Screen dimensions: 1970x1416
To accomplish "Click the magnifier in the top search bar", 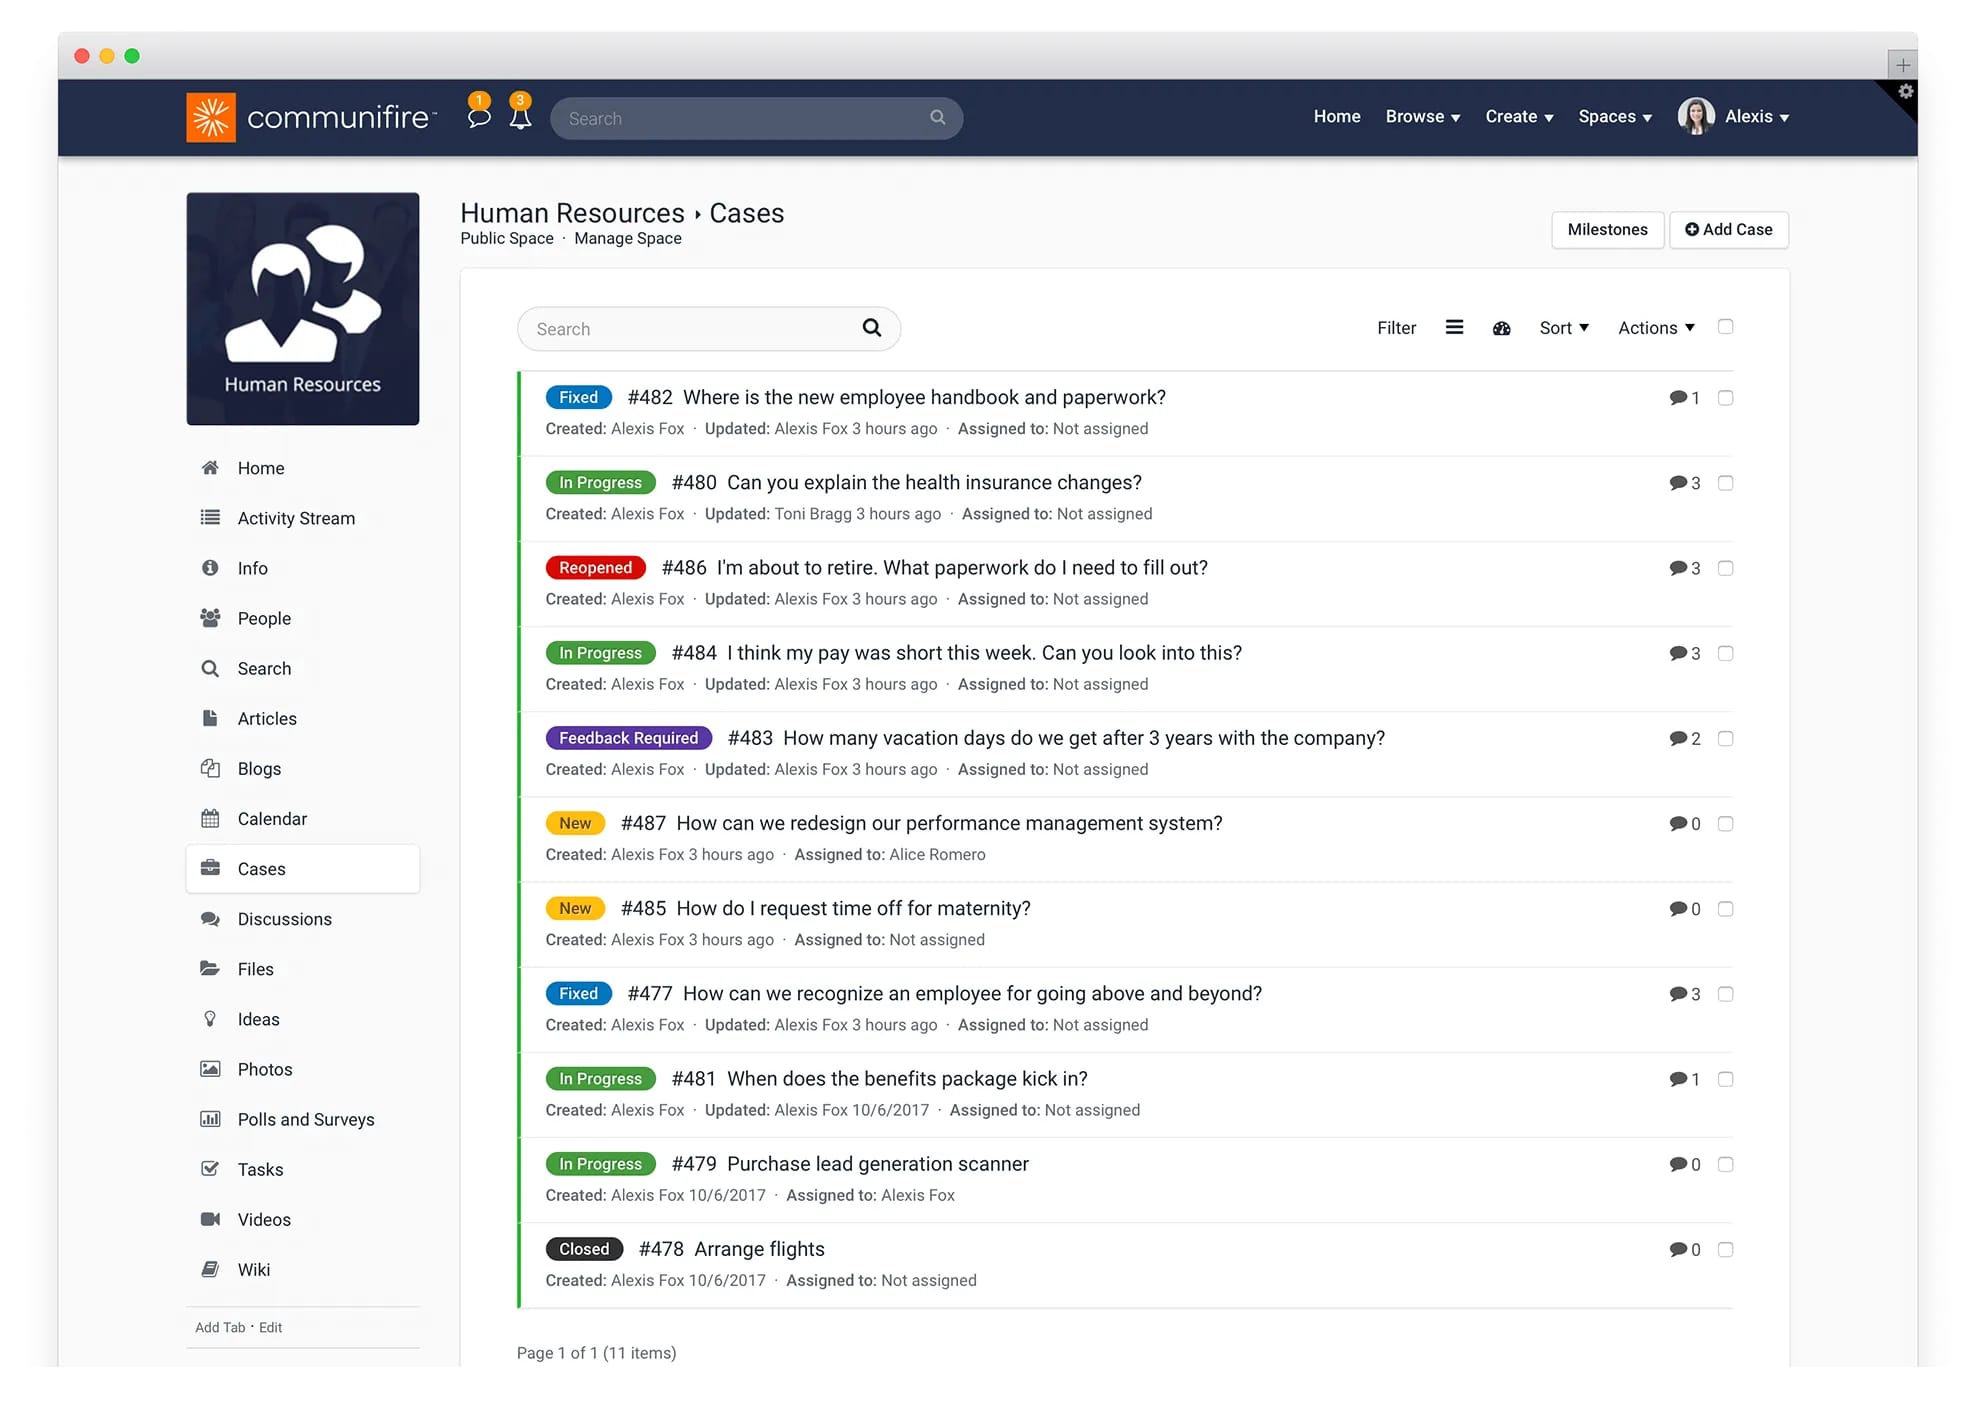I will [x=937, y=117].
